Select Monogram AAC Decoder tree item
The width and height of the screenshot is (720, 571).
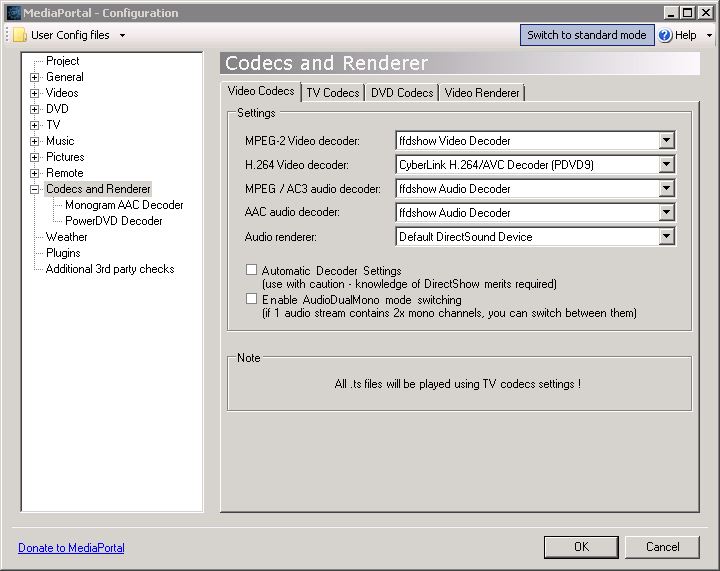[x=124, y=205]
